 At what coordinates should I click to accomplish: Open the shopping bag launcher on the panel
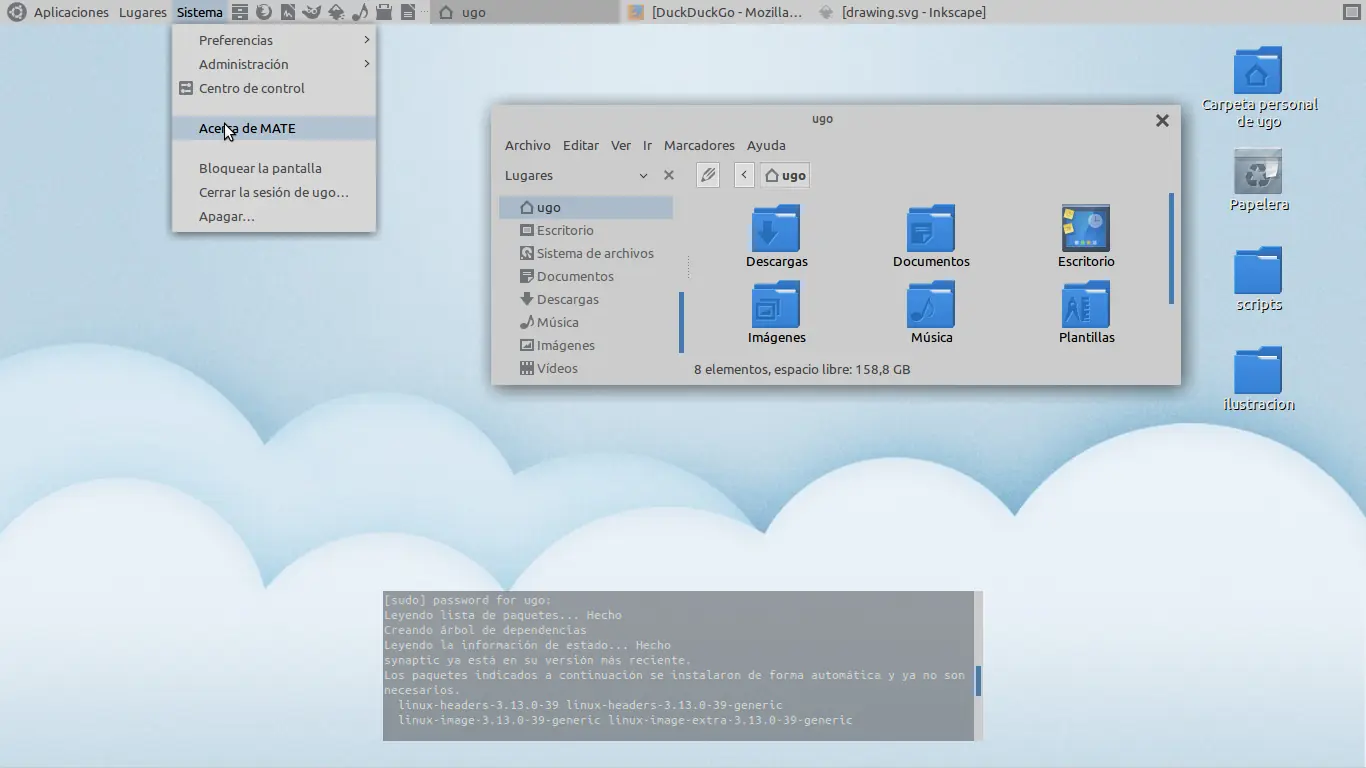(x=384, y=12)
